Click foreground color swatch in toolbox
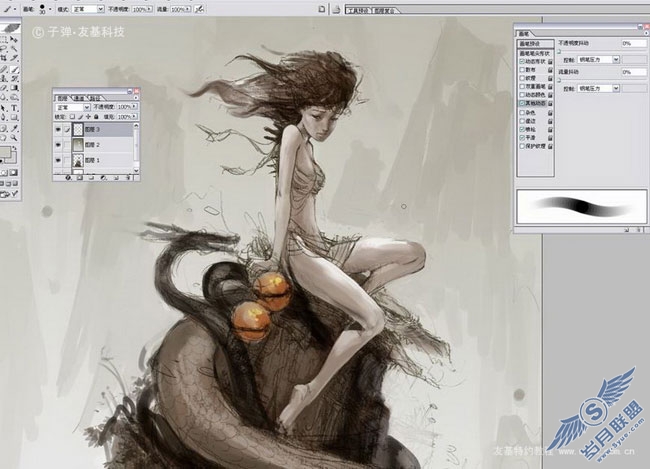The image size is (650, 469). [x=6, y=152]
